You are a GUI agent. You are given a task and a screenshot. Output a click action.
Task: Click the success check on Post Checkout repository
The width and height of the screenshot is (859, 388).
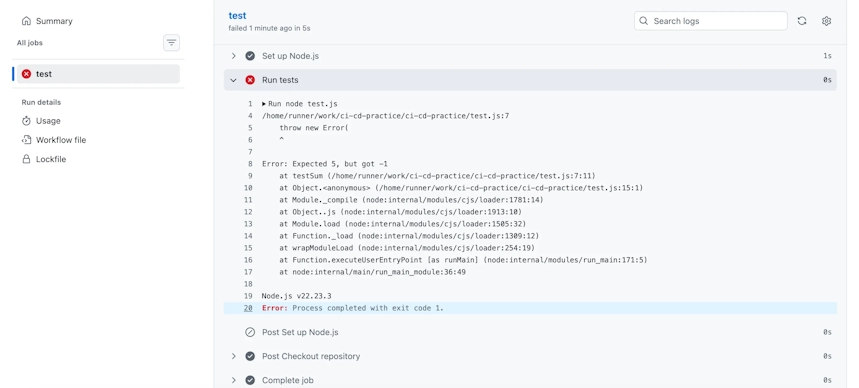click(x=250, y=356)
